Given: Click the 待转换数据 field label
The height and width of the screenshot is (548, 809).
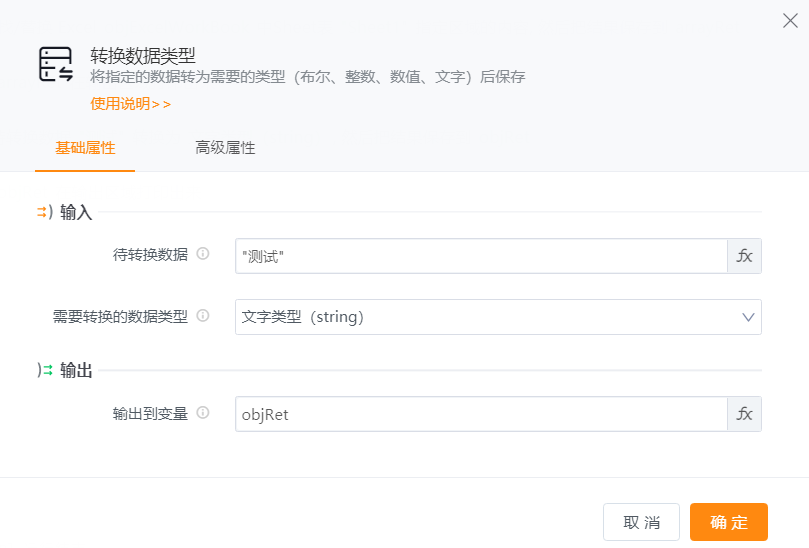Looking at the screenshot, I should click(x=150, y=255).
